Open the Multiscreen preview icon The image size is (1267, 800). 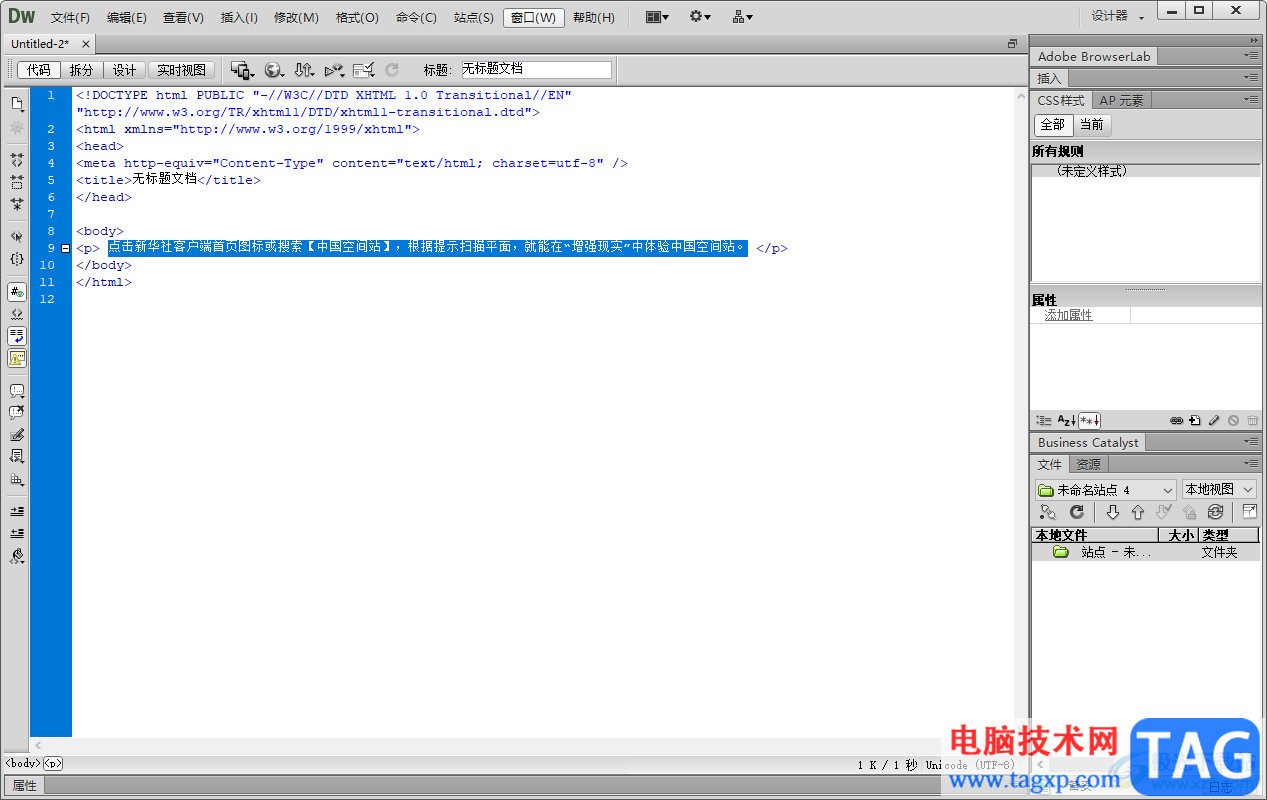tap(242, 70)
